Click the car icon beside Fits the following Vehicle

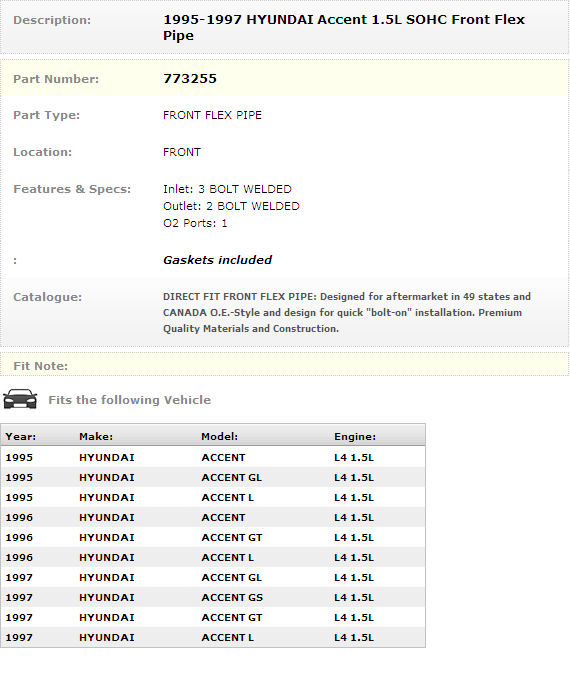(20, 399)
